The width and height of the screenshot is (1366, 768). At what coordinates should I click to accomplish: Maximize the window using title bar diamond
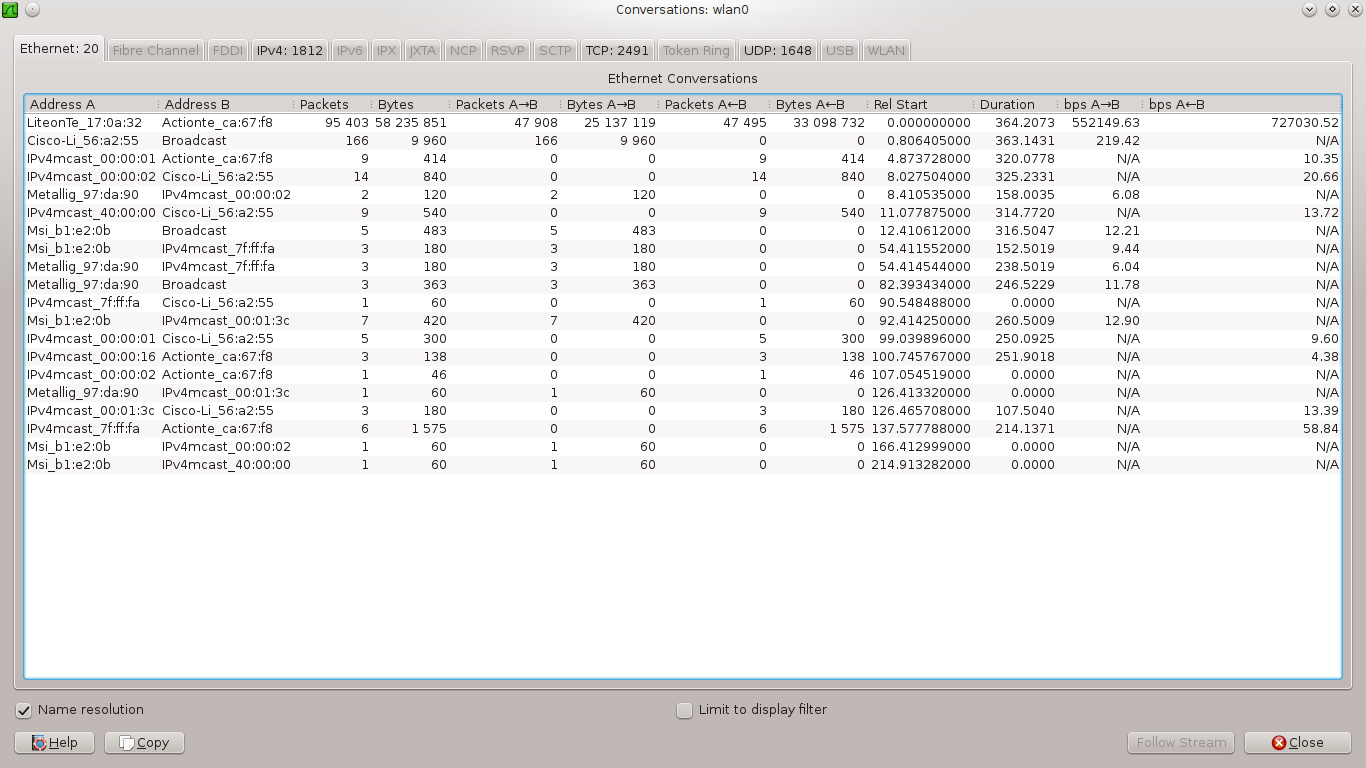1332,10
